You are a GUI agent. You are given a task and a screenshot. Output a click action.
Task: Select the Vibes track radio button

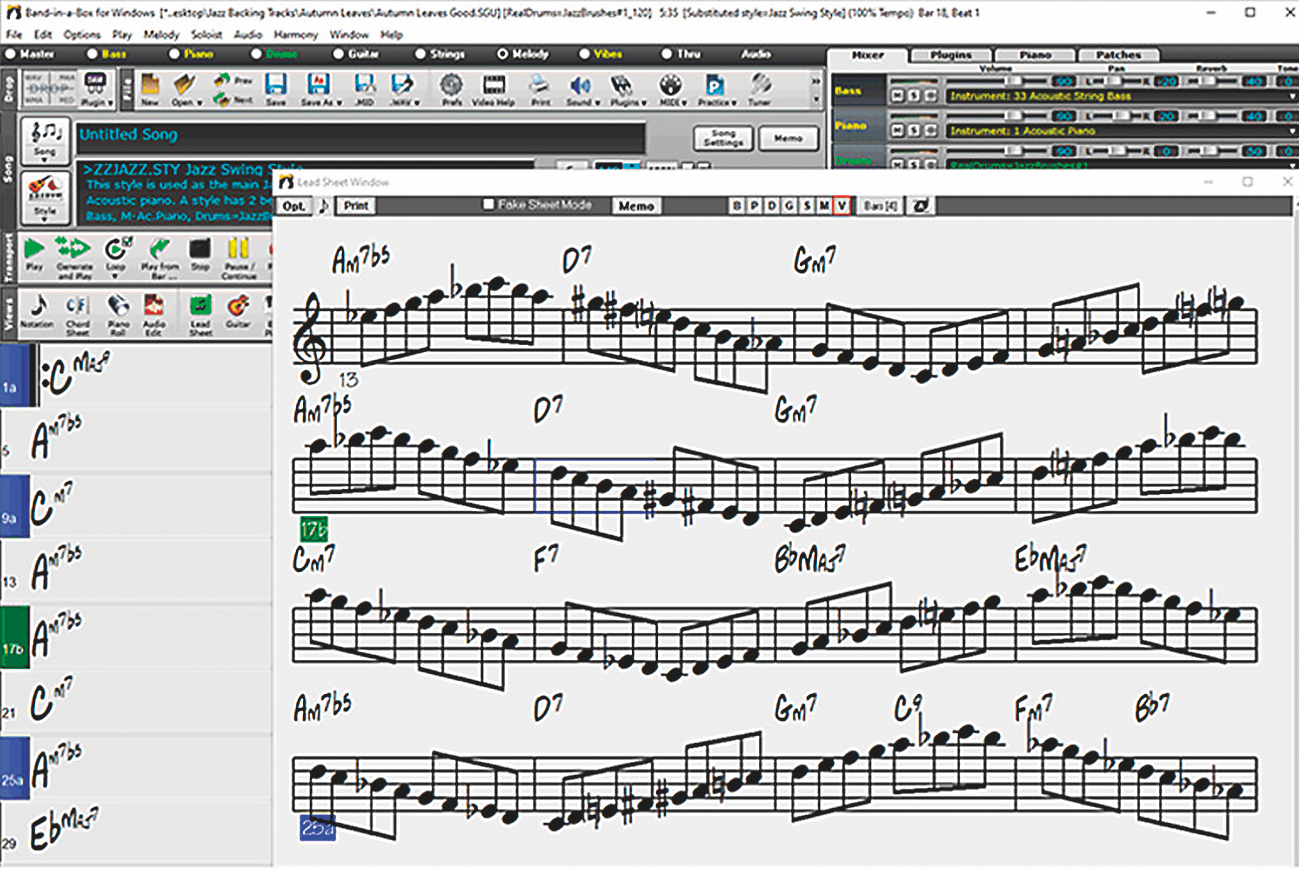[584, 54]
